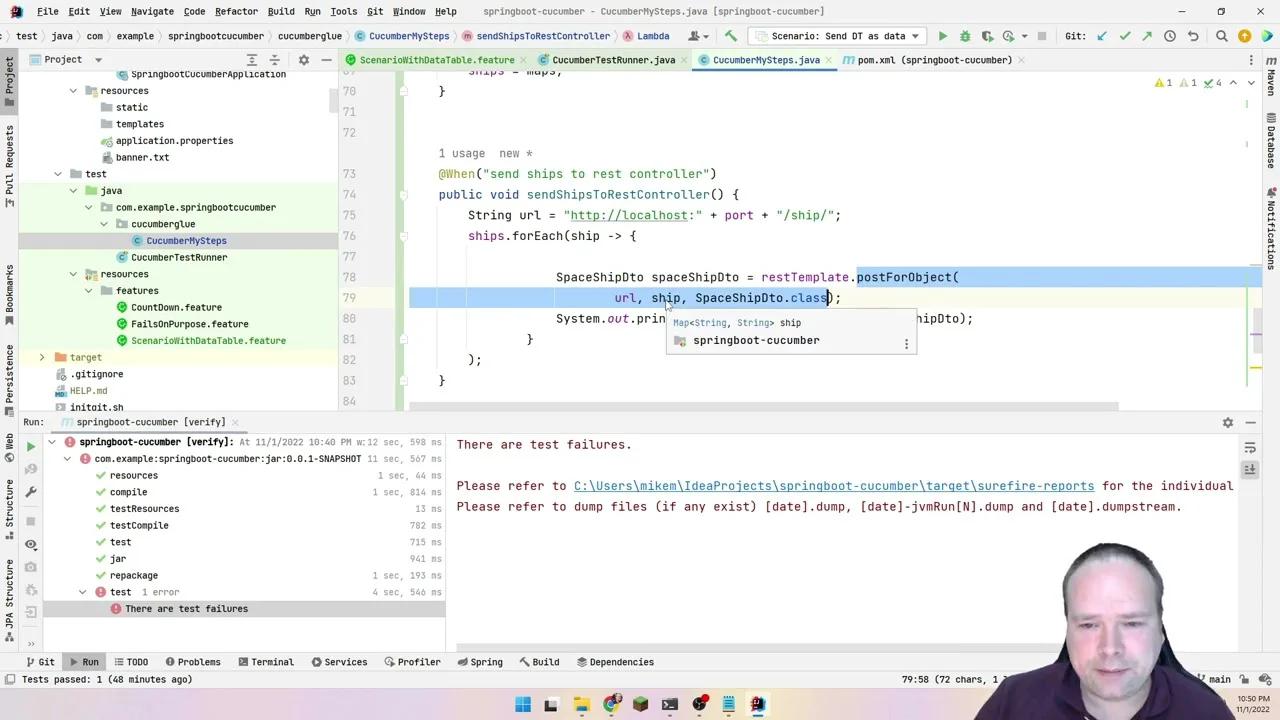This screenshot has height=720, width=1280.
Task: Start a debug session with the bug icon
Action: point(964,36)
